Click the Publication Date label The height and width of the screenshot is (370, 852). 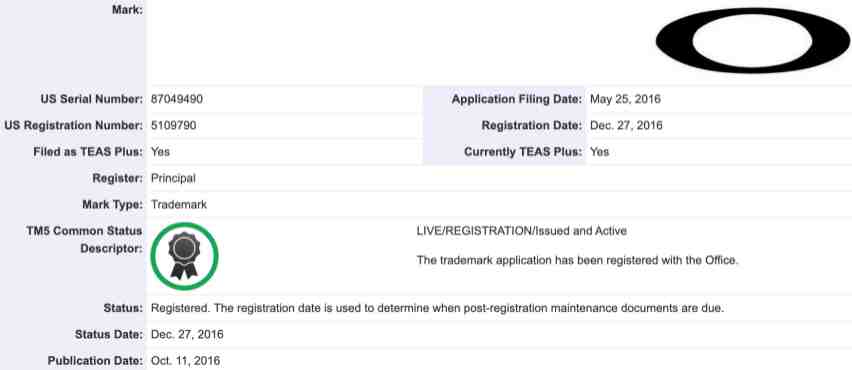(95, 361)
